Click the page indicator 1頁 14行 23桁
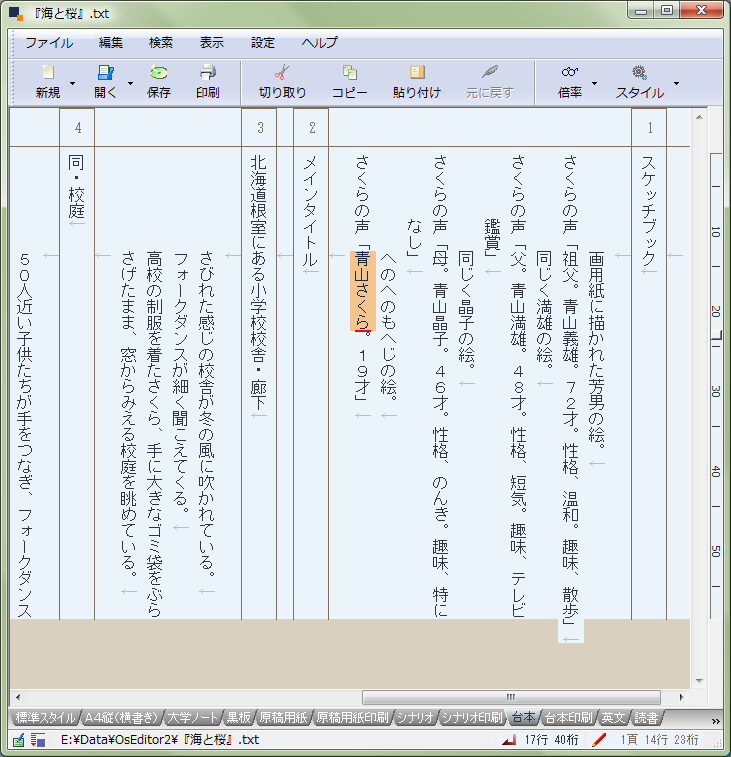 tap(659, 740)
